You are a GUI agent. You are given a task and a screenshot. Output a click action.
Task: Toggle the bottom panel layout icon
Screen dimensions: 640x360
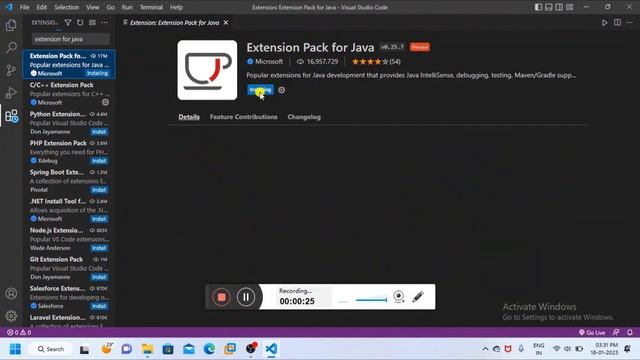pyautogui.click(x=549, y=7)
